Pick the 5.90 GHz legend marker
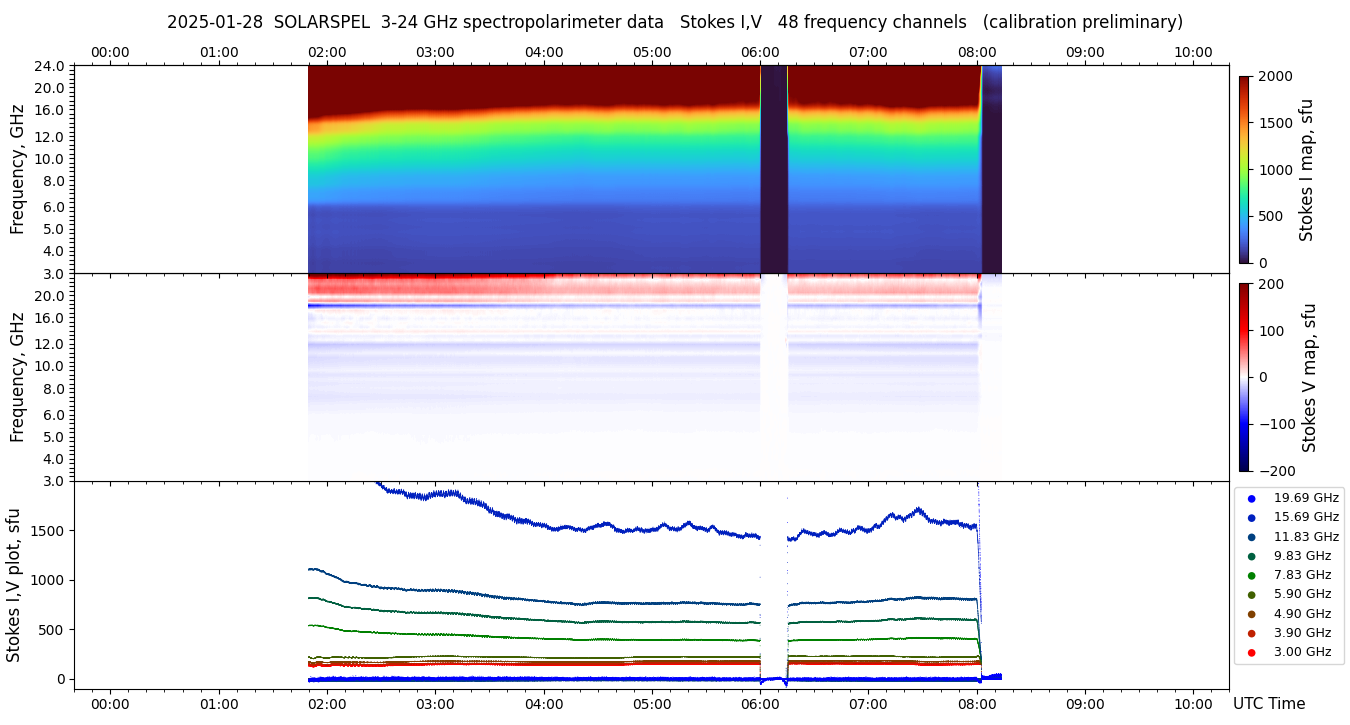Viewport: 1350px width, 725px height. (1250, 595)
